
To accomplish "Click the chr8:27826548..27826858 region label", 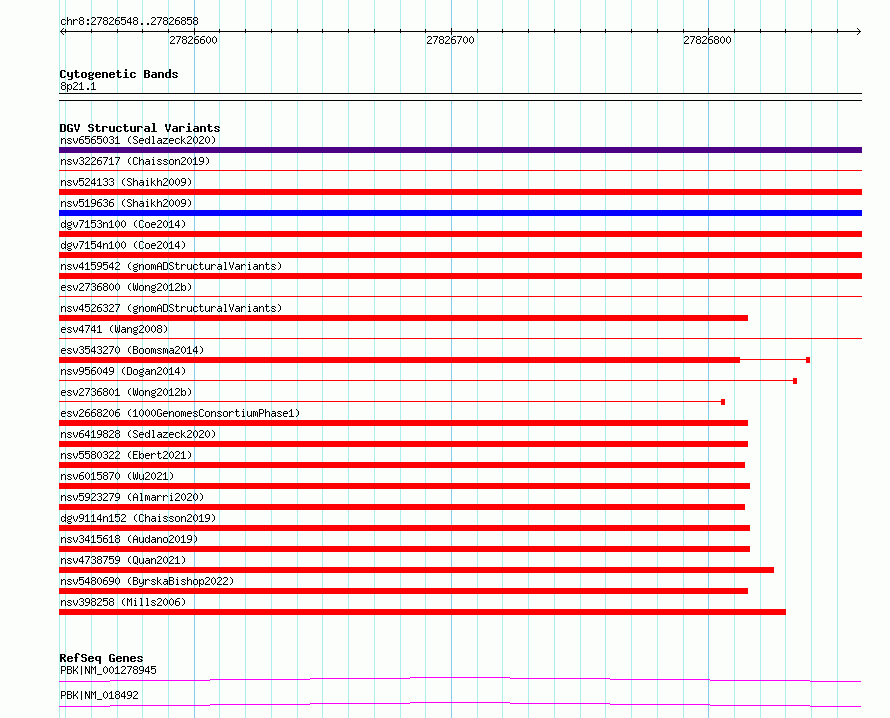I will tap(129, 22).
